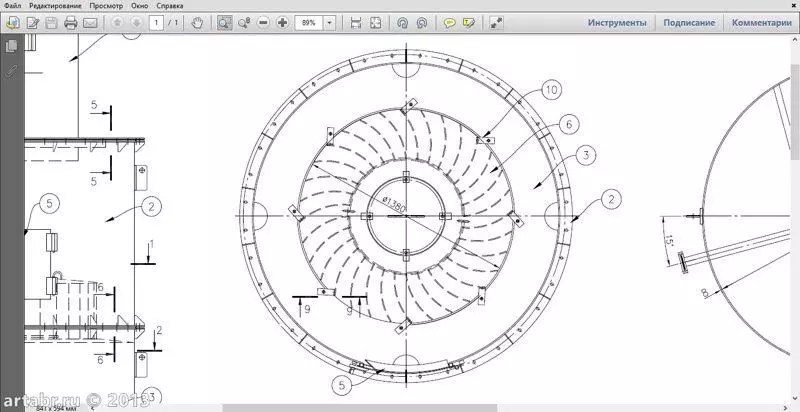
Task: Open the Файл menu
Action: coord(13,6)
